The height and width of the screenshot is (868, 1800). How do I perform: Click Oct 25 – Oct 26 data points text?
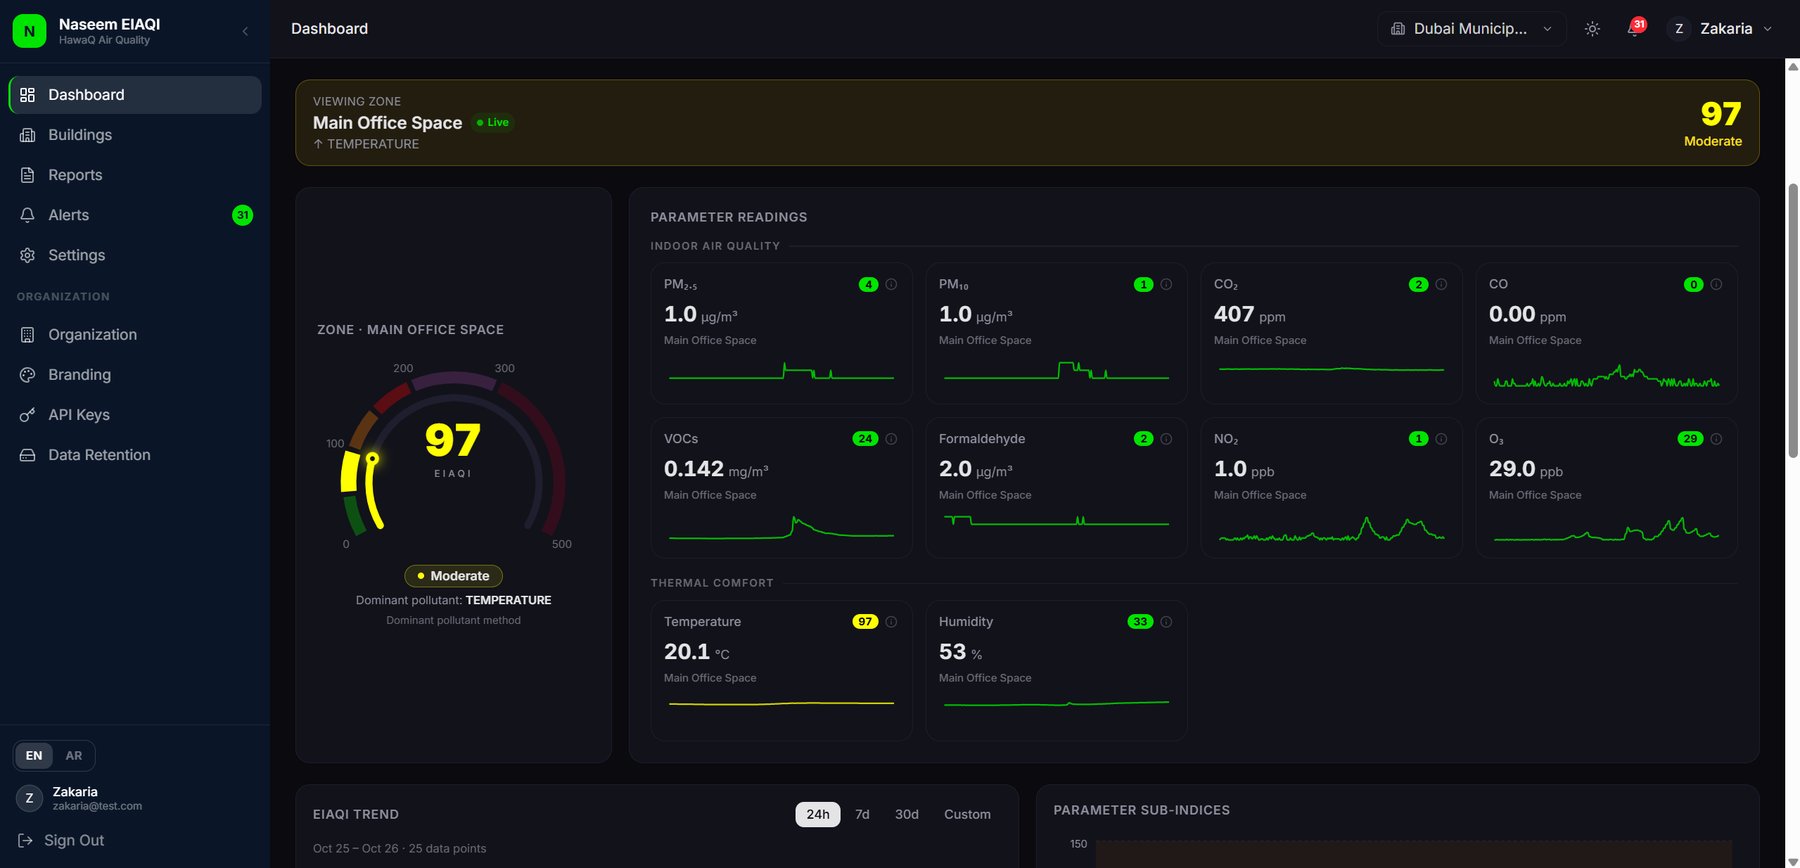click(399, 849)
